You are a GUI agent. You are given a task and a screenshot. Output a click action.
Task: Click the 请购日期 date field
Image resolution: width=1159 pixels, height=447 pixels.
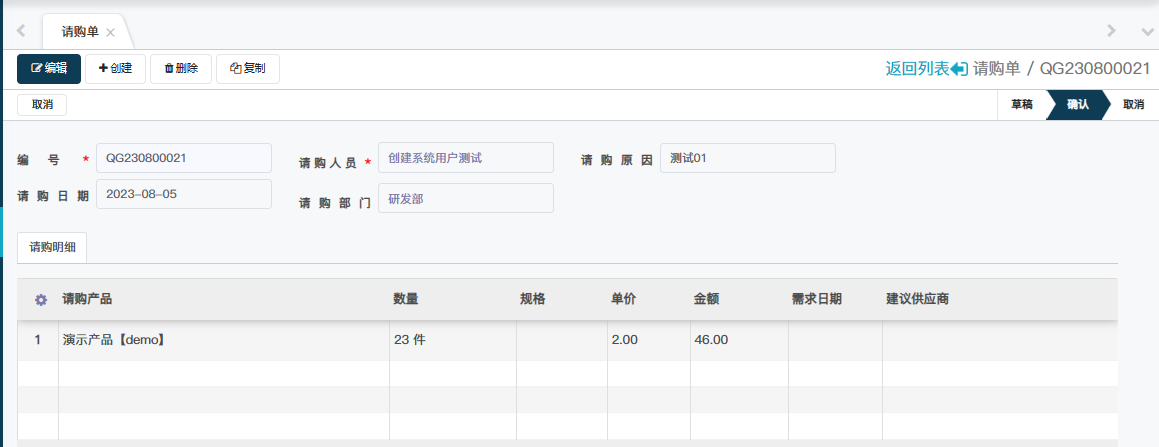183,194
